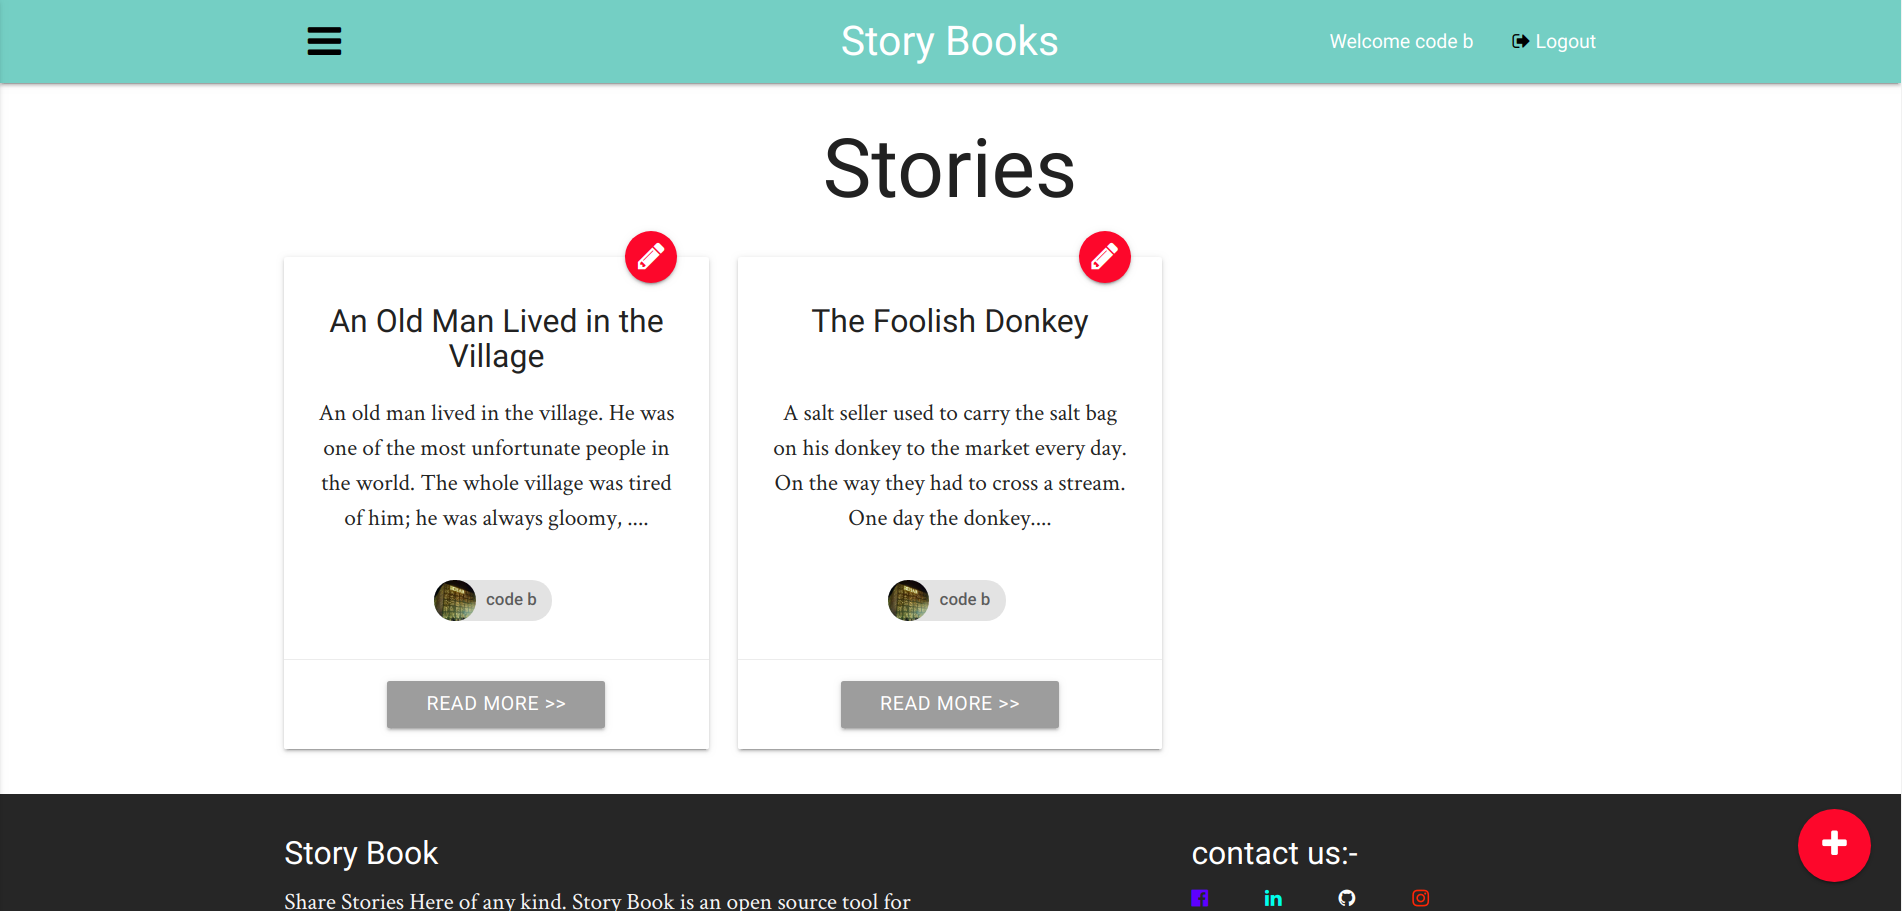Open the Facebook page from footer
Image resolution: width=1902 pixels, height=911 pixels.
tap(1199, 897)
